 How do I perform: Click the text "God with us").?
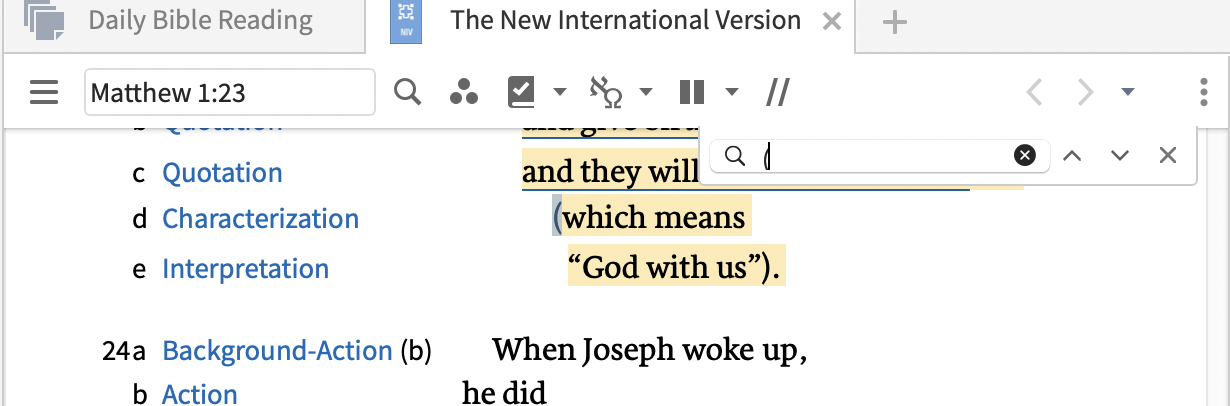click(675, 268)
